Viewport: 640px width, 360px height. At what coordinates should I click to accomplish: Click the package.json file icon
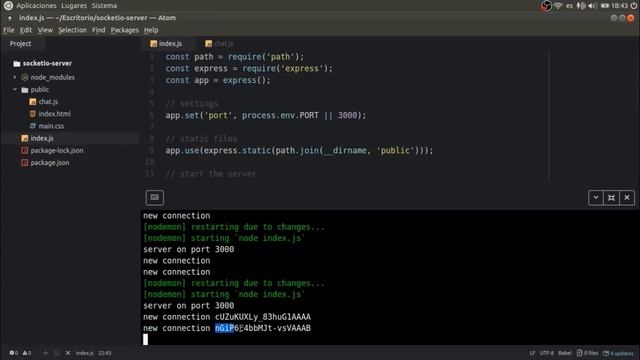[x=24, y=163]
